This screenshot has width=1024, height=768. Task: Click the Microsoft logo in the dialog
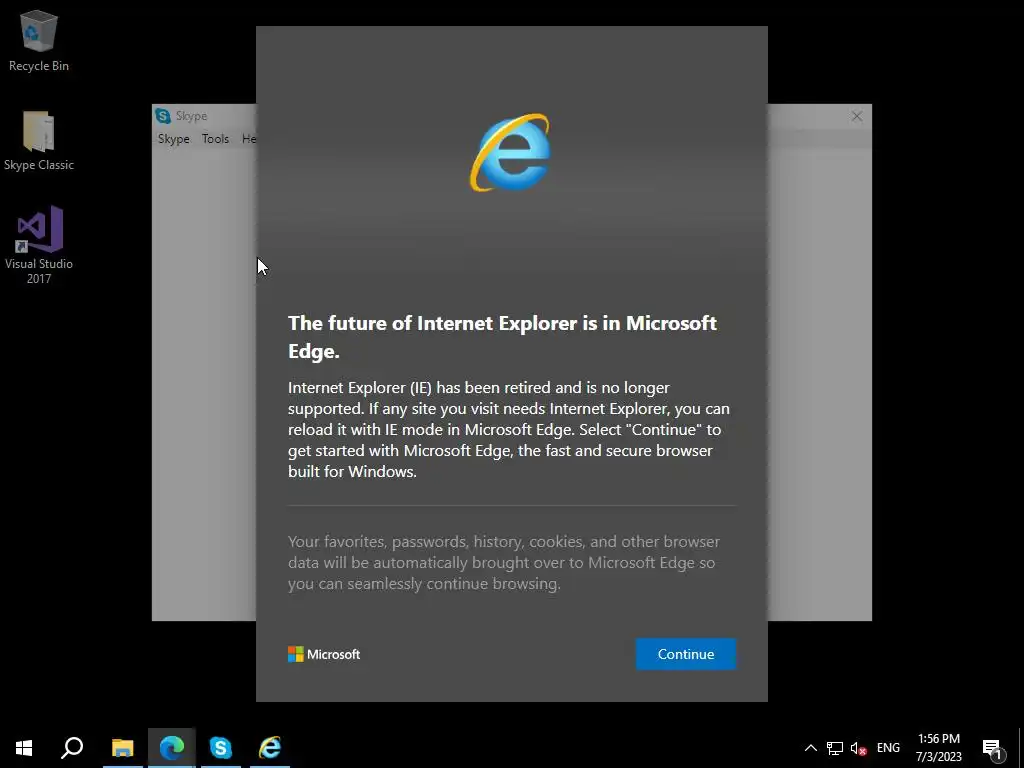[324, 654]
